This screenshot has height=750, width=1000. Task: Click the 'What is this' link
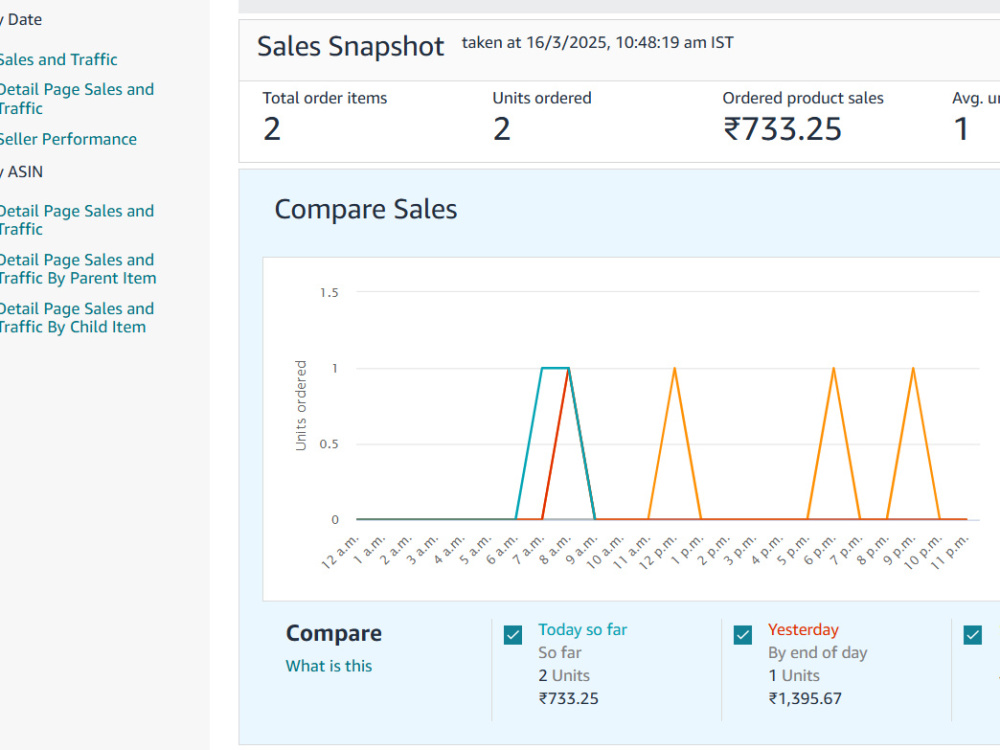[328, 666]
